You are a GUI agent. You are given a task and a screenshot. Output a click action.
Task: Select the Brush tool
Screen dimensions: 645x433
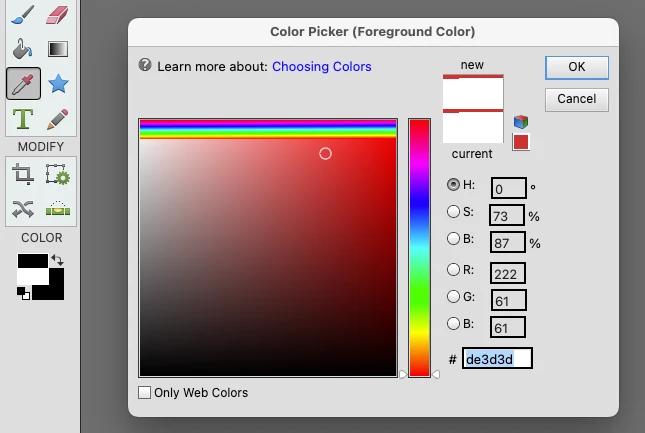tap(23, 15)
